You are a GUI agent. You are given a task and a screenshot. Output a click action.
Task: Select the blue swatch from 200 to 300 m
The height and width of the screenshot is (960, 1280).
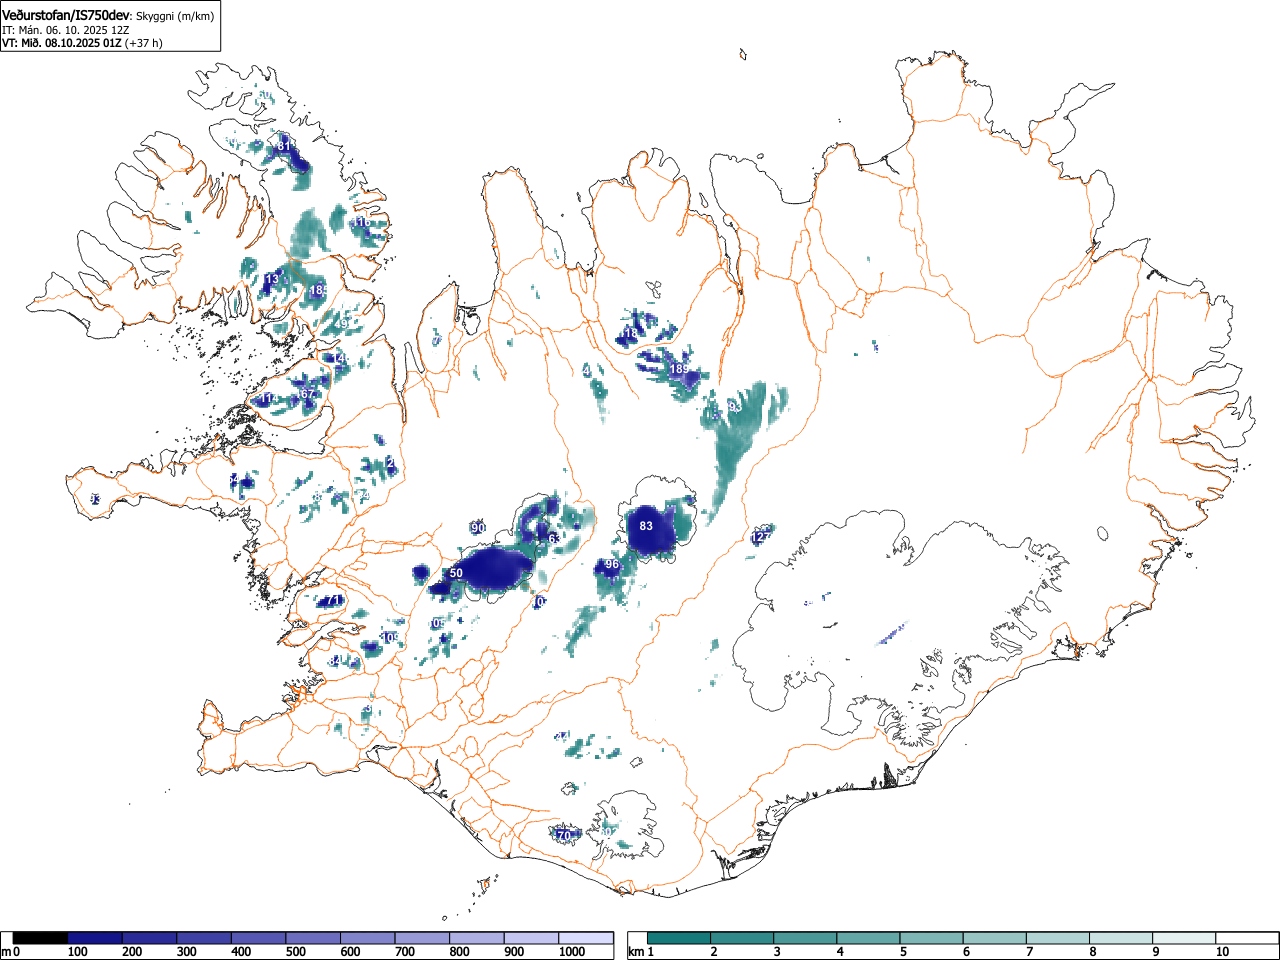(149, 938)
